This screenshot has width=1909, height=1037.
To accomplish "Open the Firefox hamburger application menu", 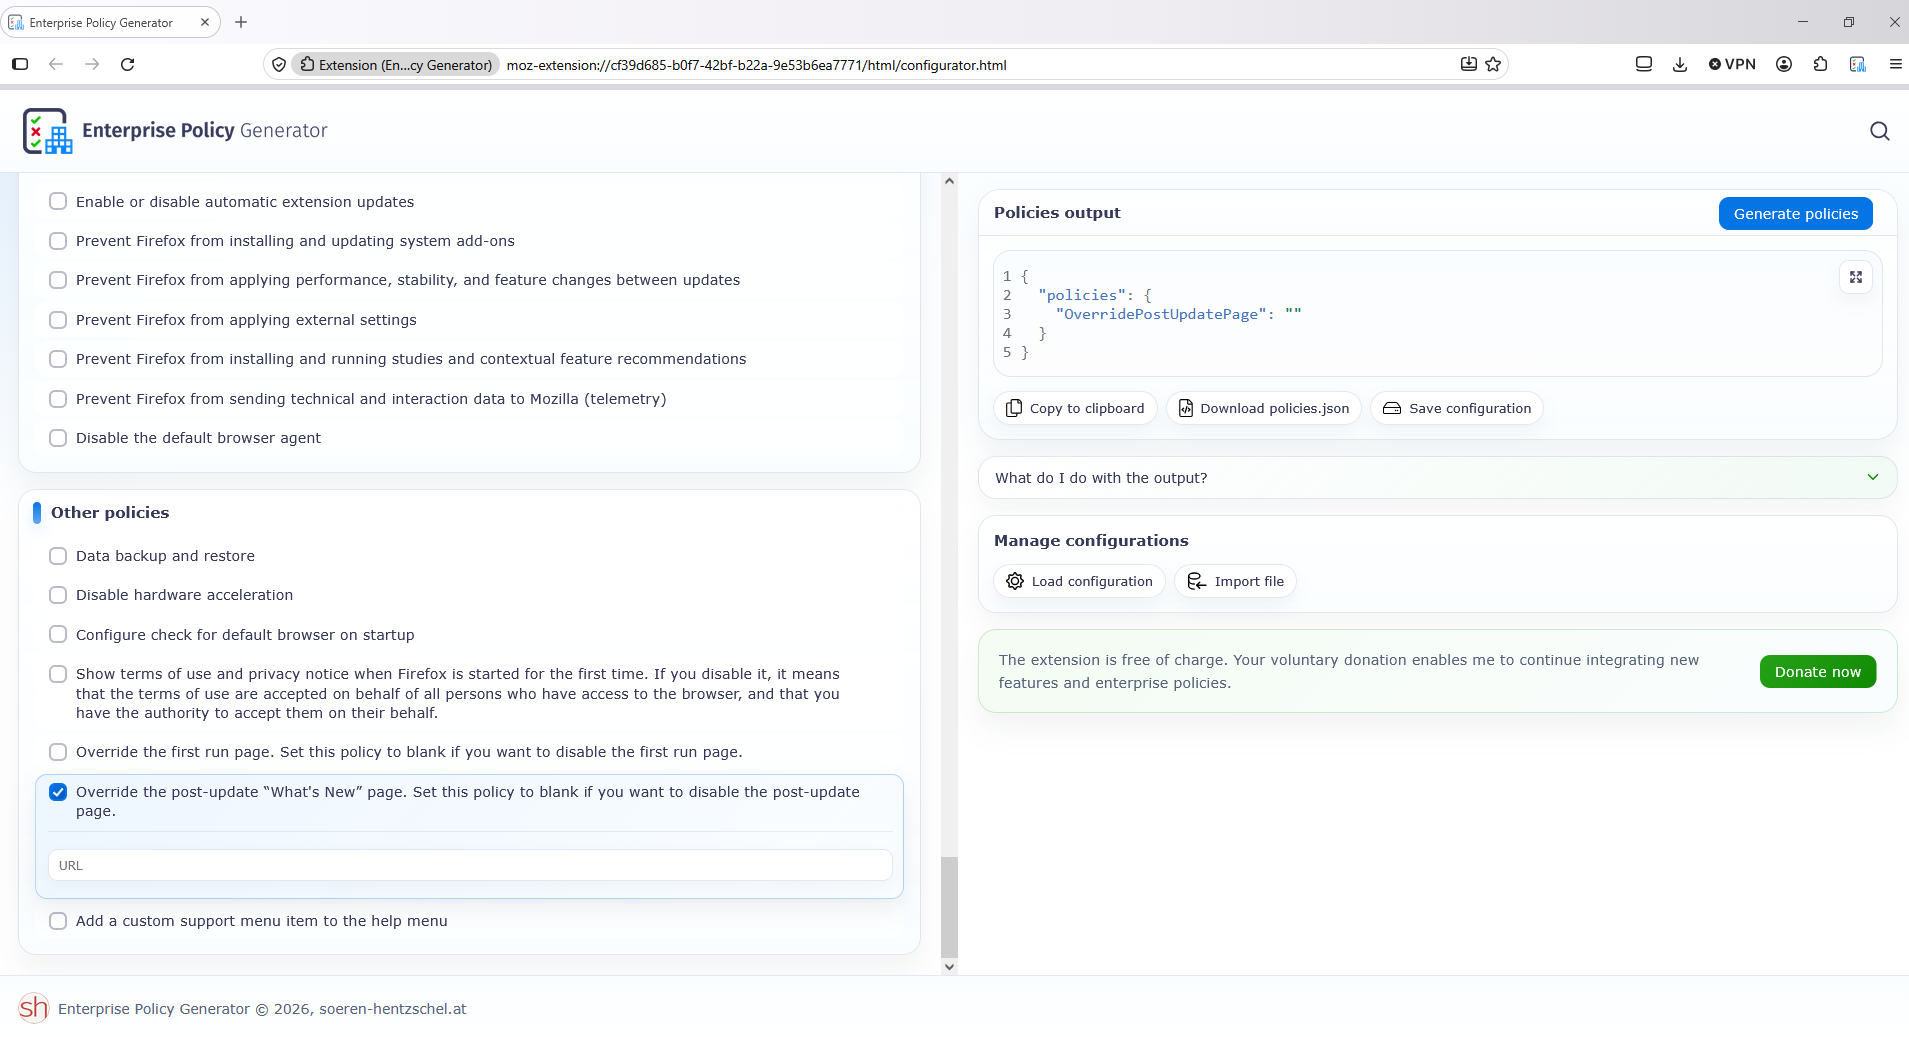I will pyautogui.click(x=1895, y=64).
